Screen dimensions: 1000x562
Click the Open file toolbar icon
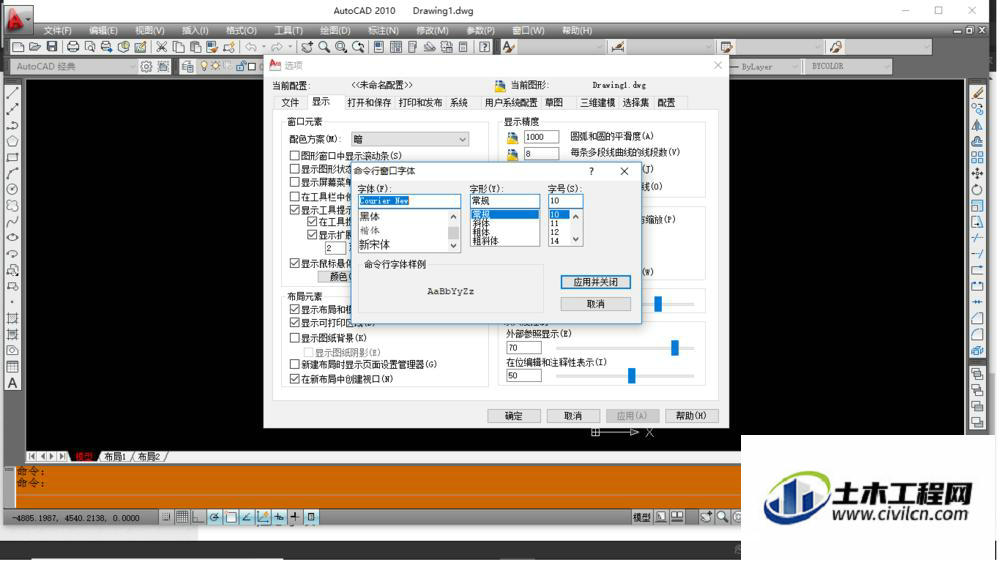[x=35, y=47]
